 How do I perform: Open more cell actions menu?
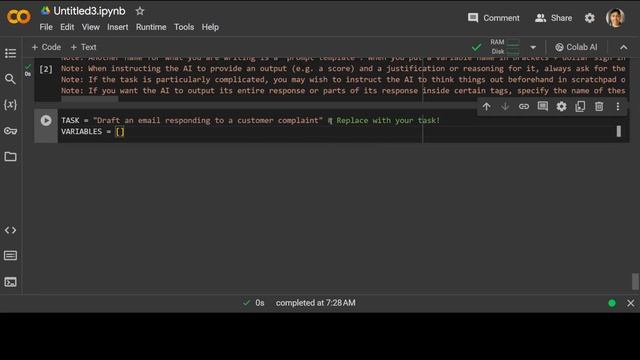click(x=618, y=107)
